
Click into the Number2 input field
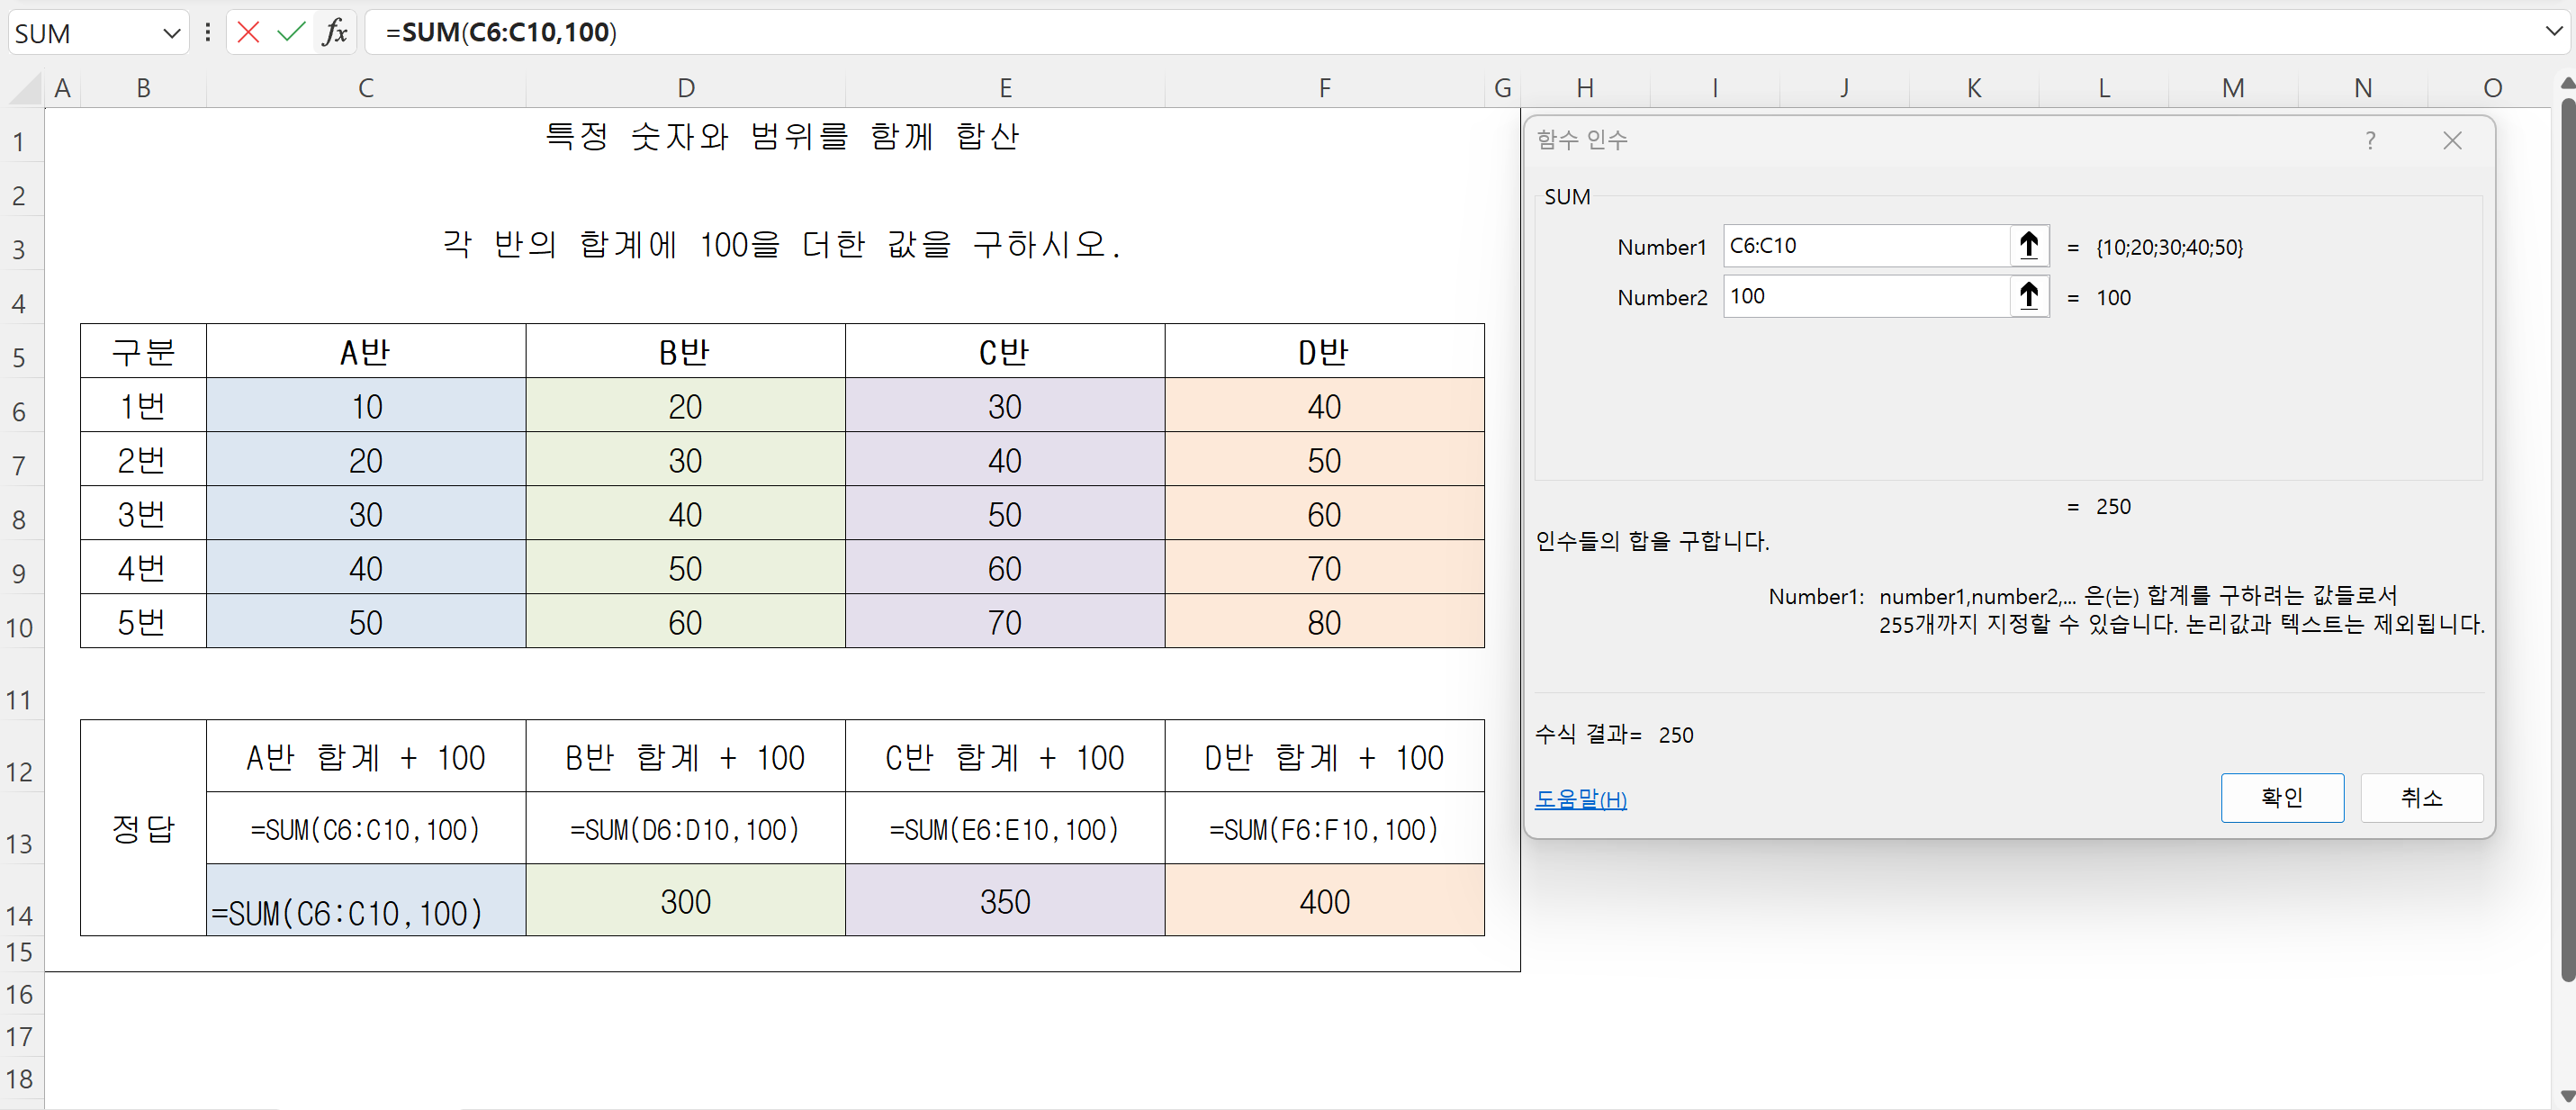[1865, 297]
